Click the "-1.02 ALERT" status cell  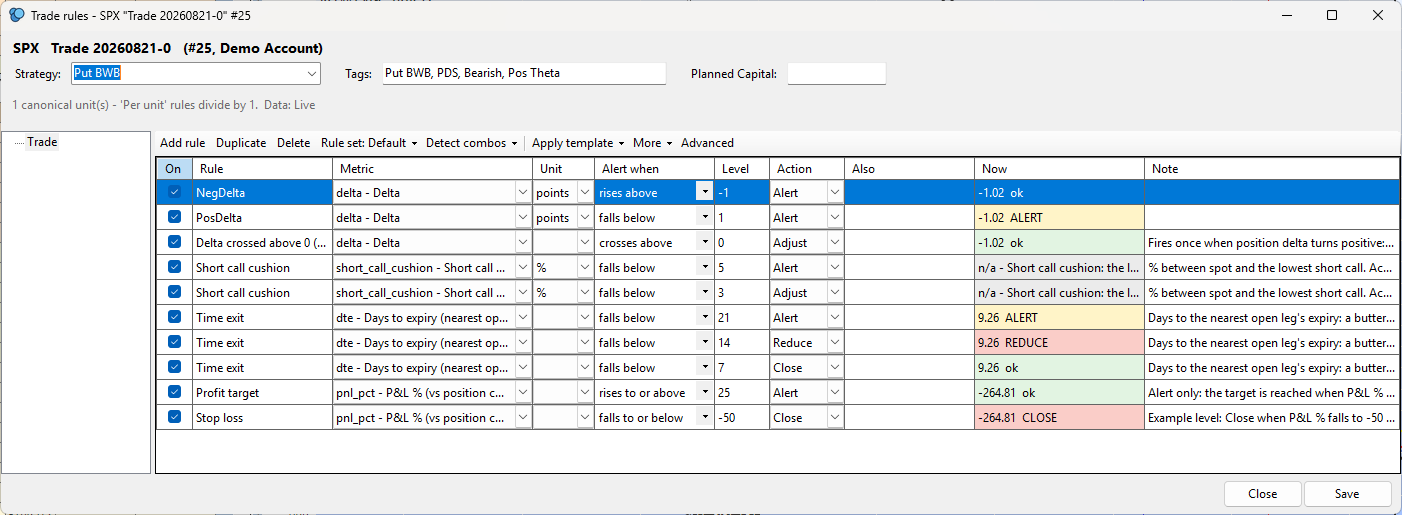tap(1059, 217)
